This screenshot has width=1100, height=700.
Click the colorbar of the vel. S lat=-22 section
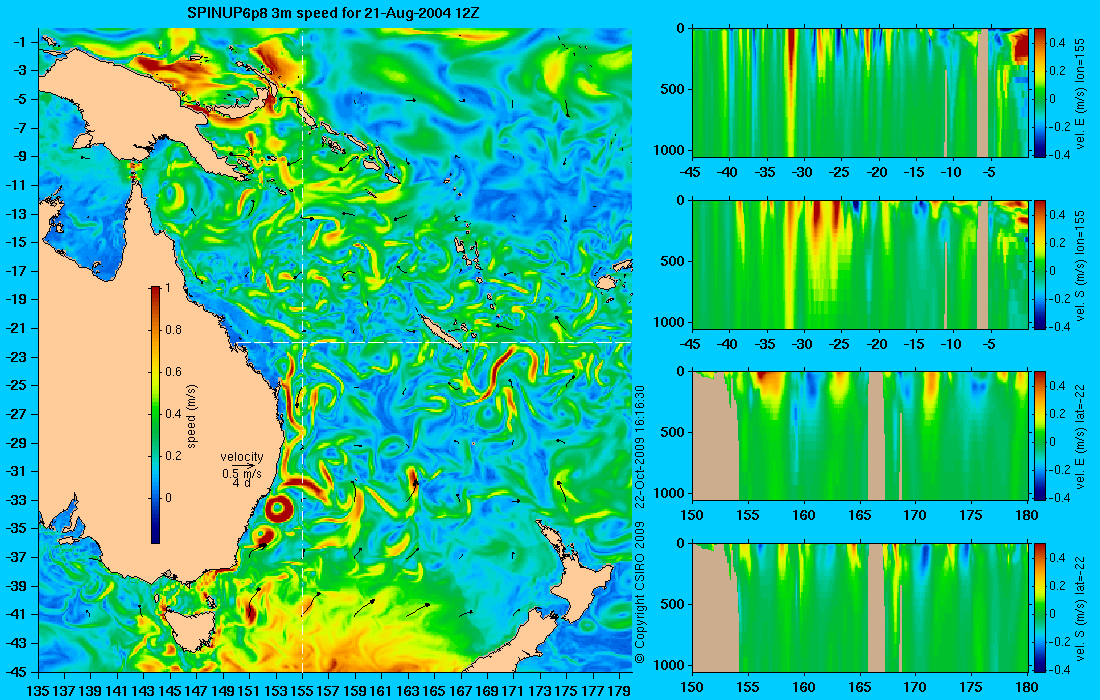(1039, 607)
